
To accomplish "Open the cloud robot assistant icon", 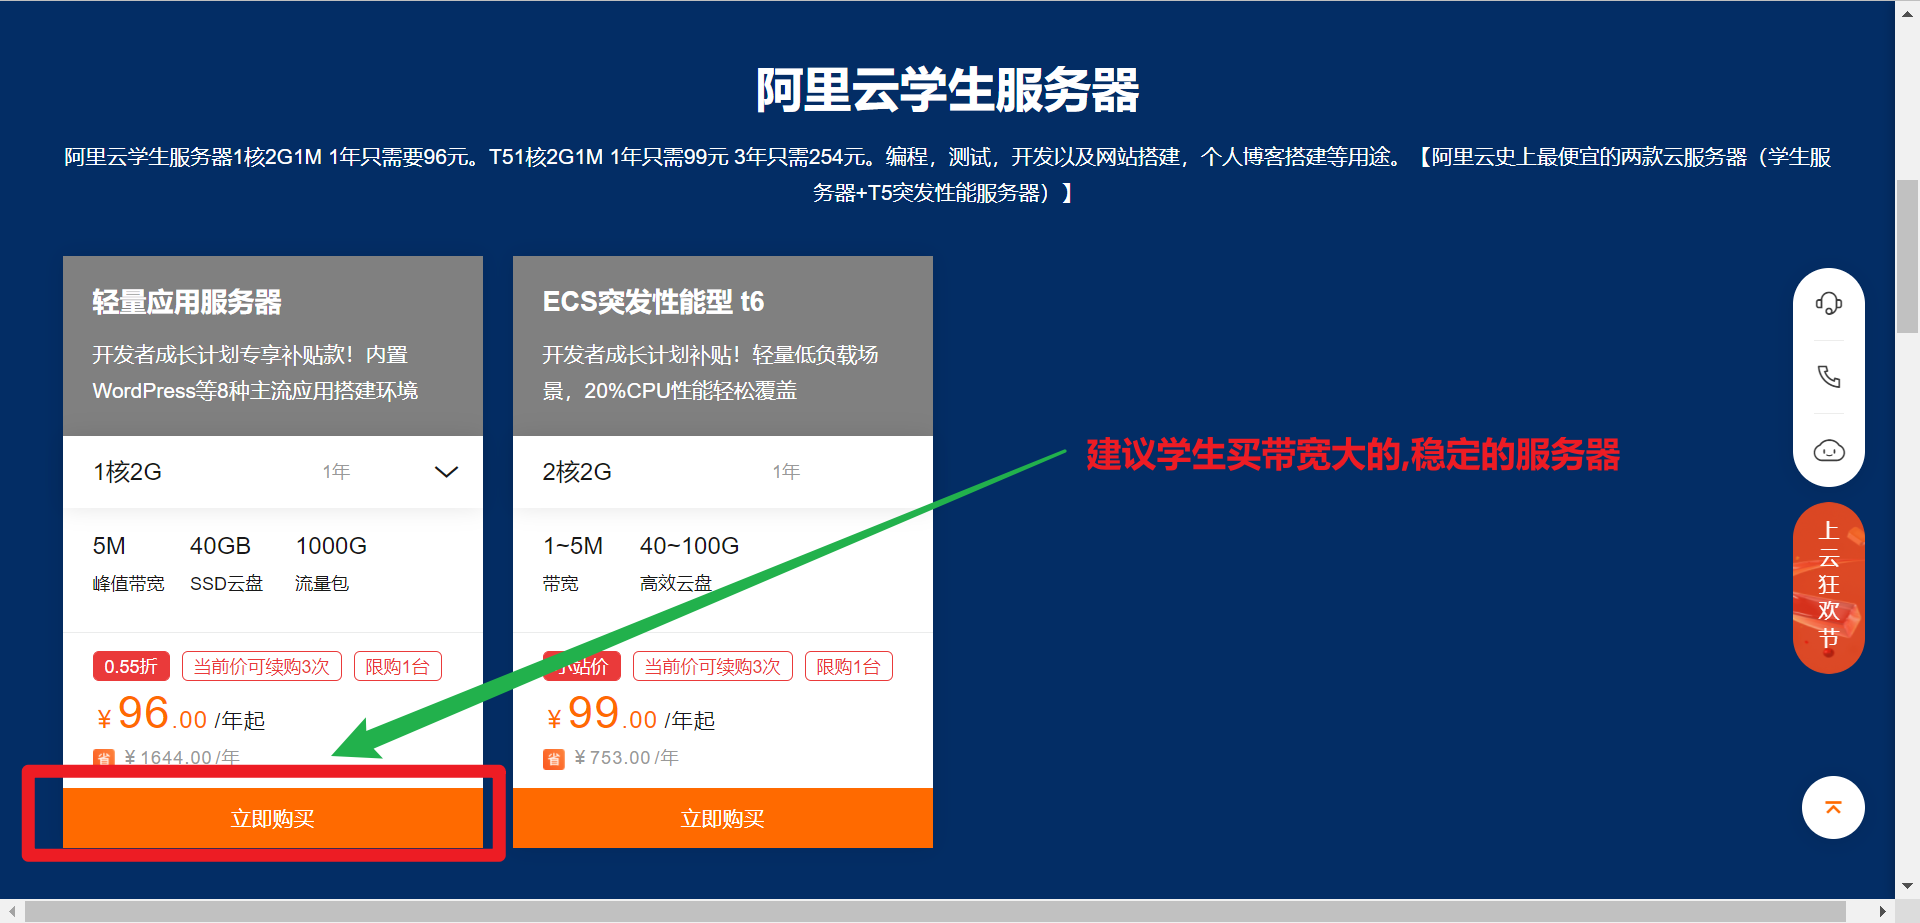I will pos(1829,451).
